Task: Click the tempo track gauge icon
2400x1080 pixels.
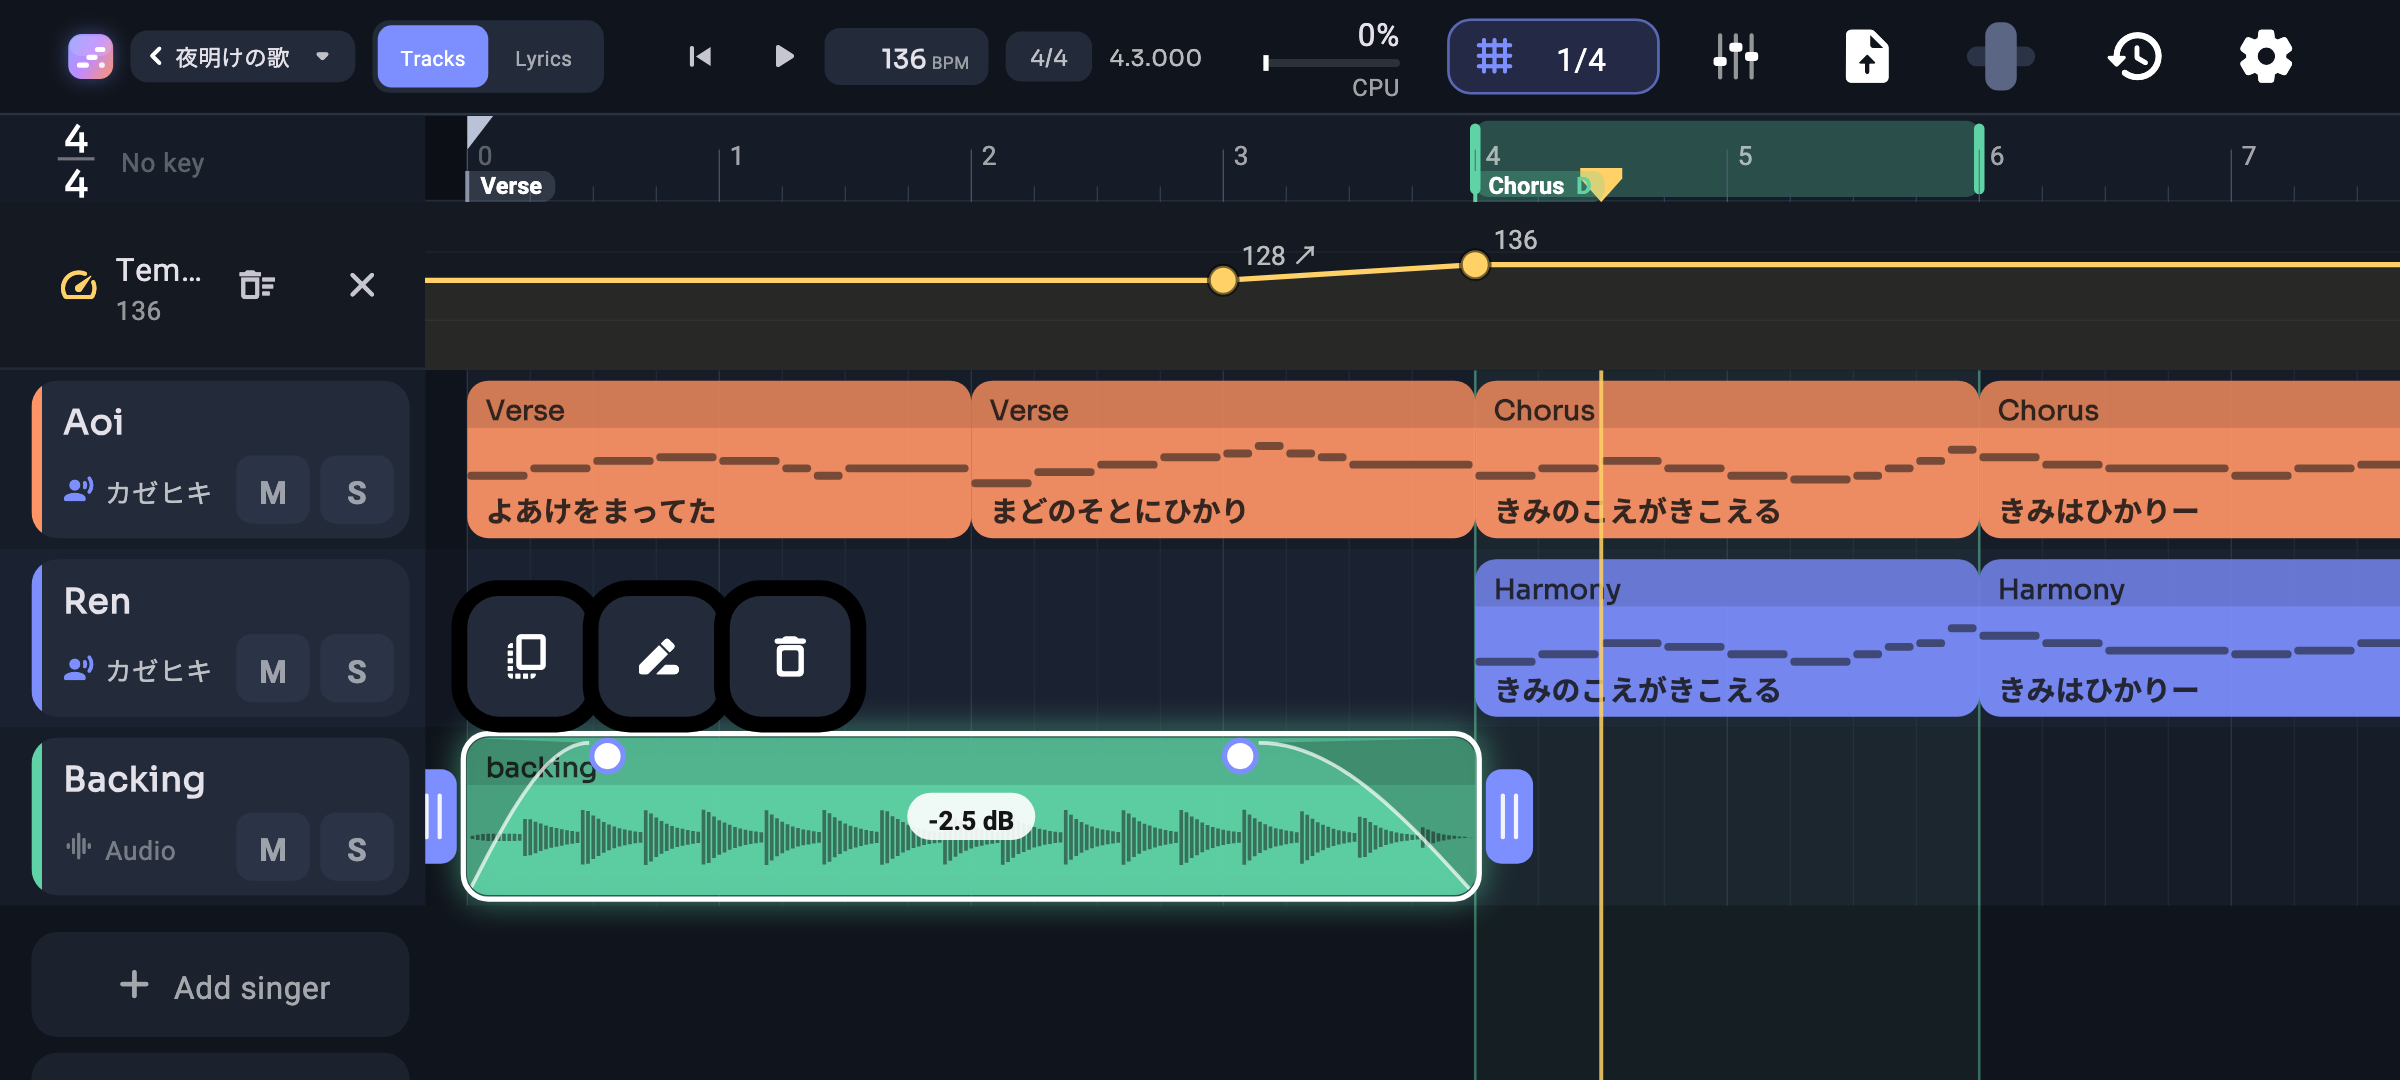Action: [79, 286]
